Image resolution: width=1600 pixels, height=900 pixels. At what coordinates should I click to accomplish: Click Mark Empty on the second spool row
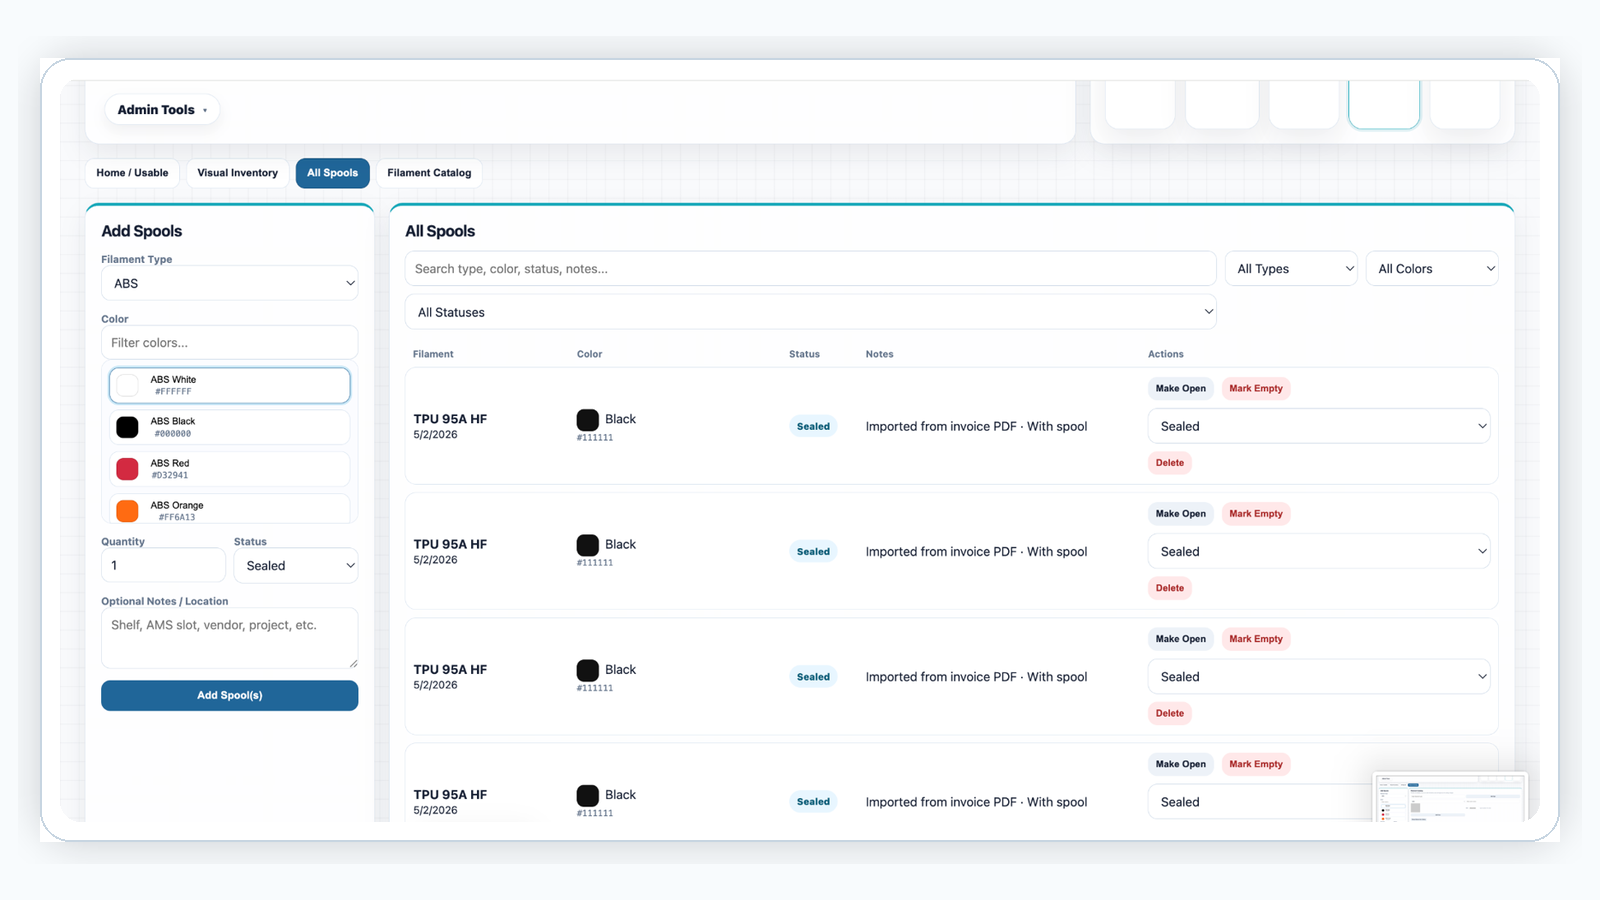click(x=1256, y=513)
